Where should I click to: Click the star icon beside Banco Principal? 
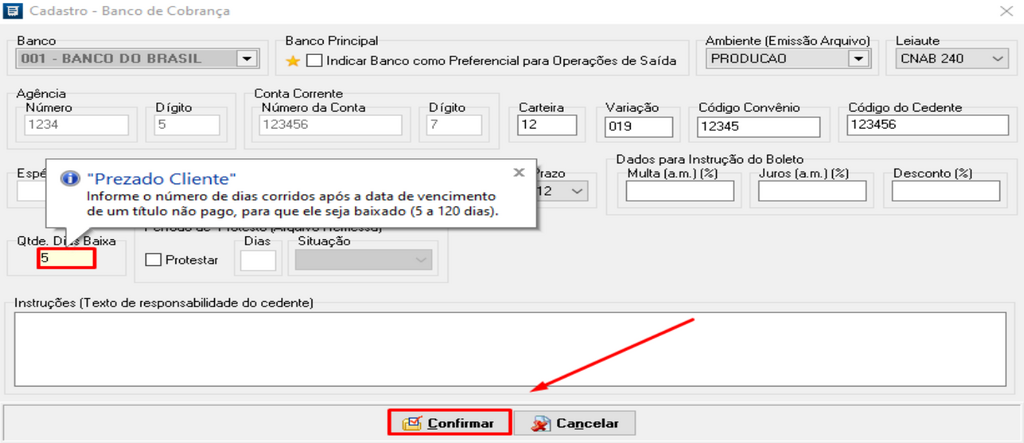pyautogui.click(x=293, y=60)
